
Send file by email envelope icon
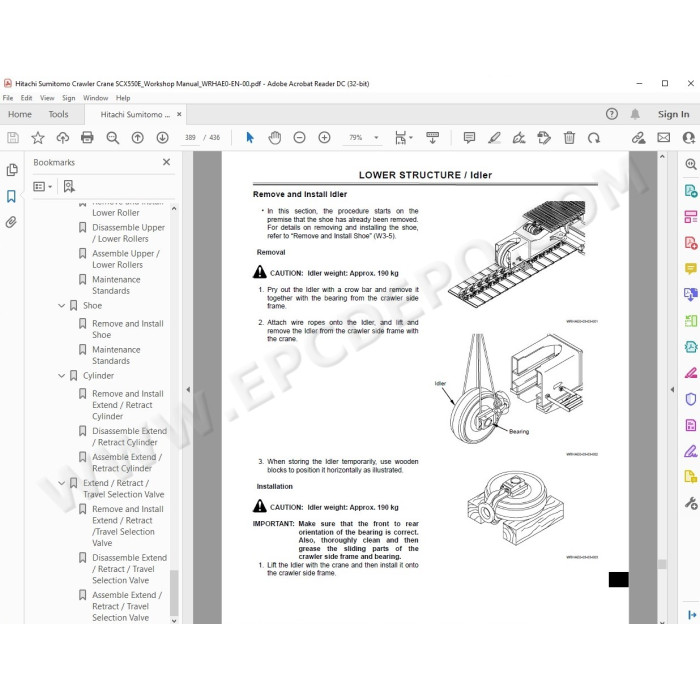664,138
